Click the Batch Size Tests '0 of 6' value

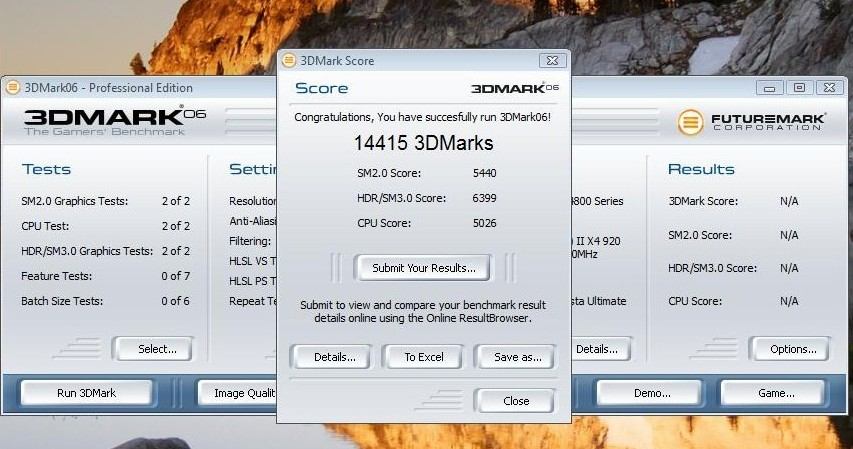point(176,301)
